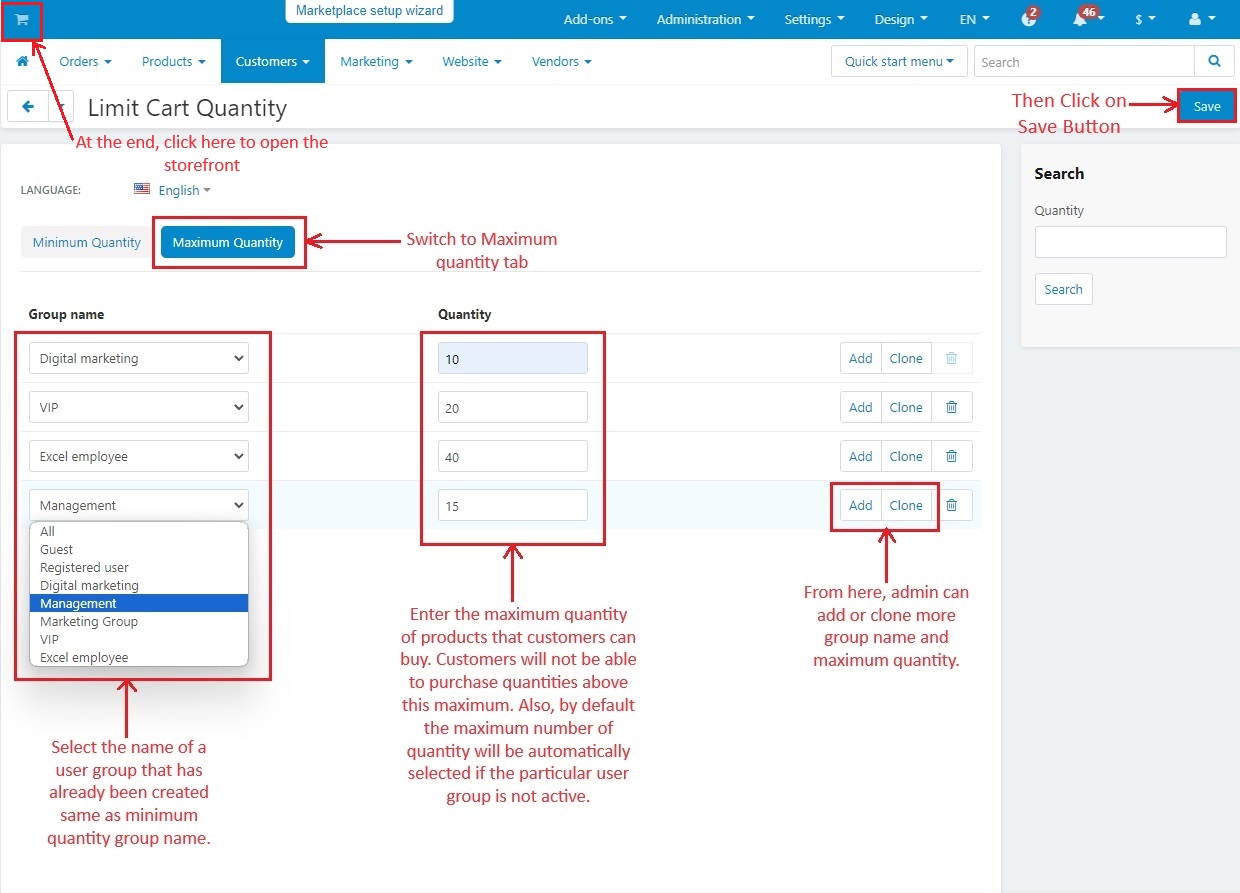The image size is (1240, 893).
Task: Click the top Search input box
Action: point(1084,61)
